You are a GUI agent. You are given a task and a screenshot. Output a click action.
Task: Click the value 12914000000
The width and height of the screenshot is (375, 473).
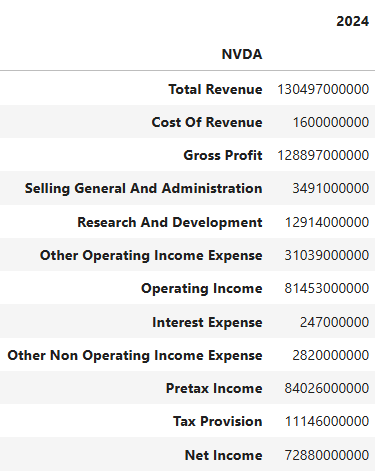coord(327,222)
